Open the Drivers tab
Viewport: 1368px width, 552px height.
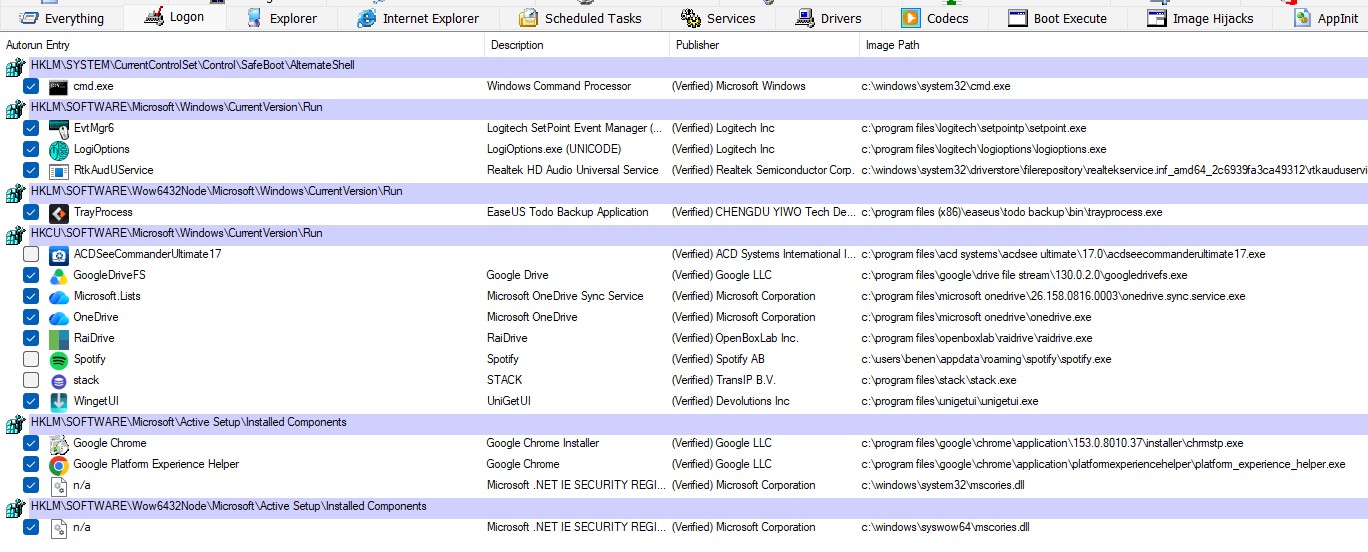[x=828, y=18]
